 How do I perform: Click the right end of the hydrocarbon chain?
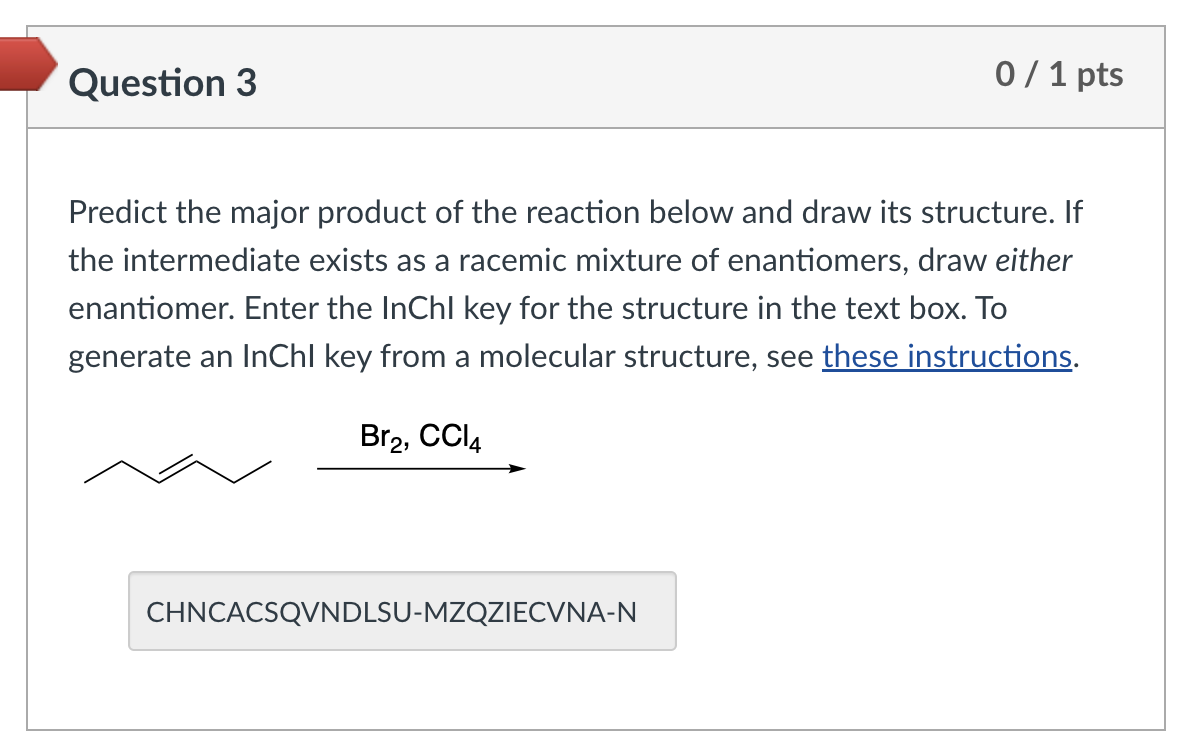(x=268, y=462)
